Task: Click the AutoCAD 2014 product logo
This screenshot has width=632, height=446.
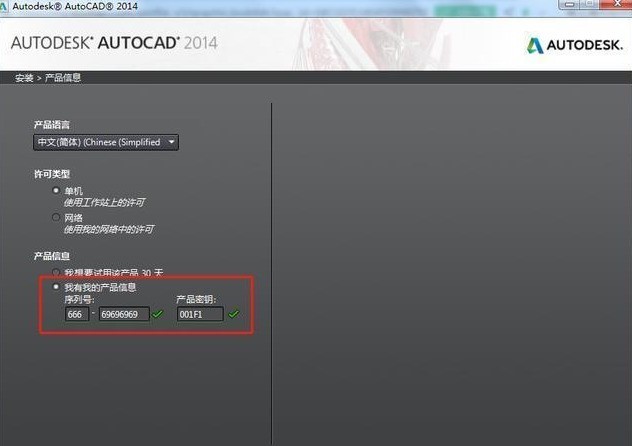Action: point(113,43)
